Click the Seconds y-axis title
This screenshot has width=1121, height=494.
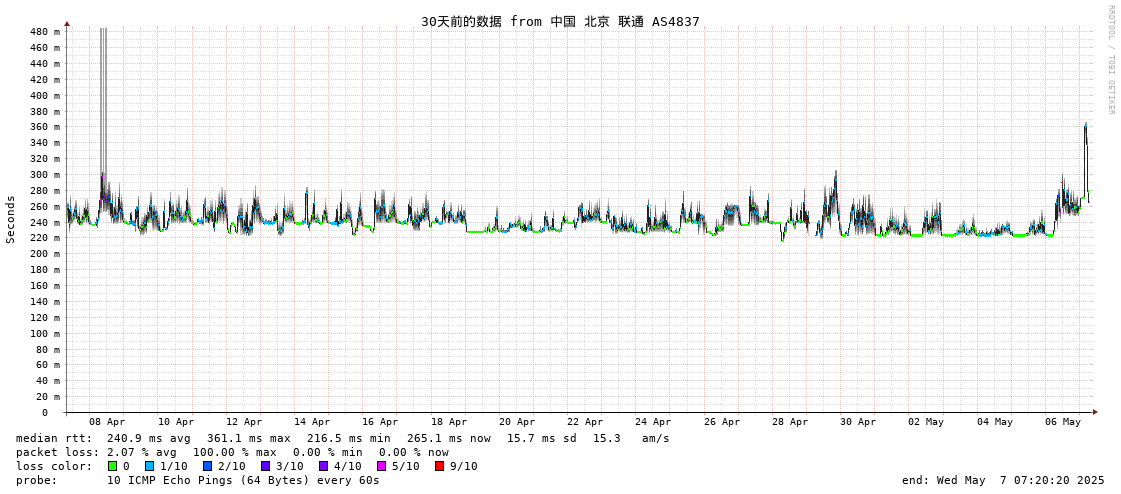coord(11,219)
